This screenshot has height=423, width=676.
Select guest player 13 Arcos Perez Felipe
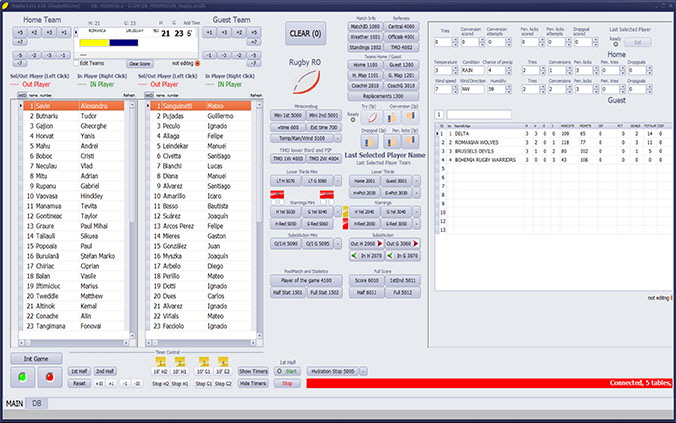click(200, 226)
